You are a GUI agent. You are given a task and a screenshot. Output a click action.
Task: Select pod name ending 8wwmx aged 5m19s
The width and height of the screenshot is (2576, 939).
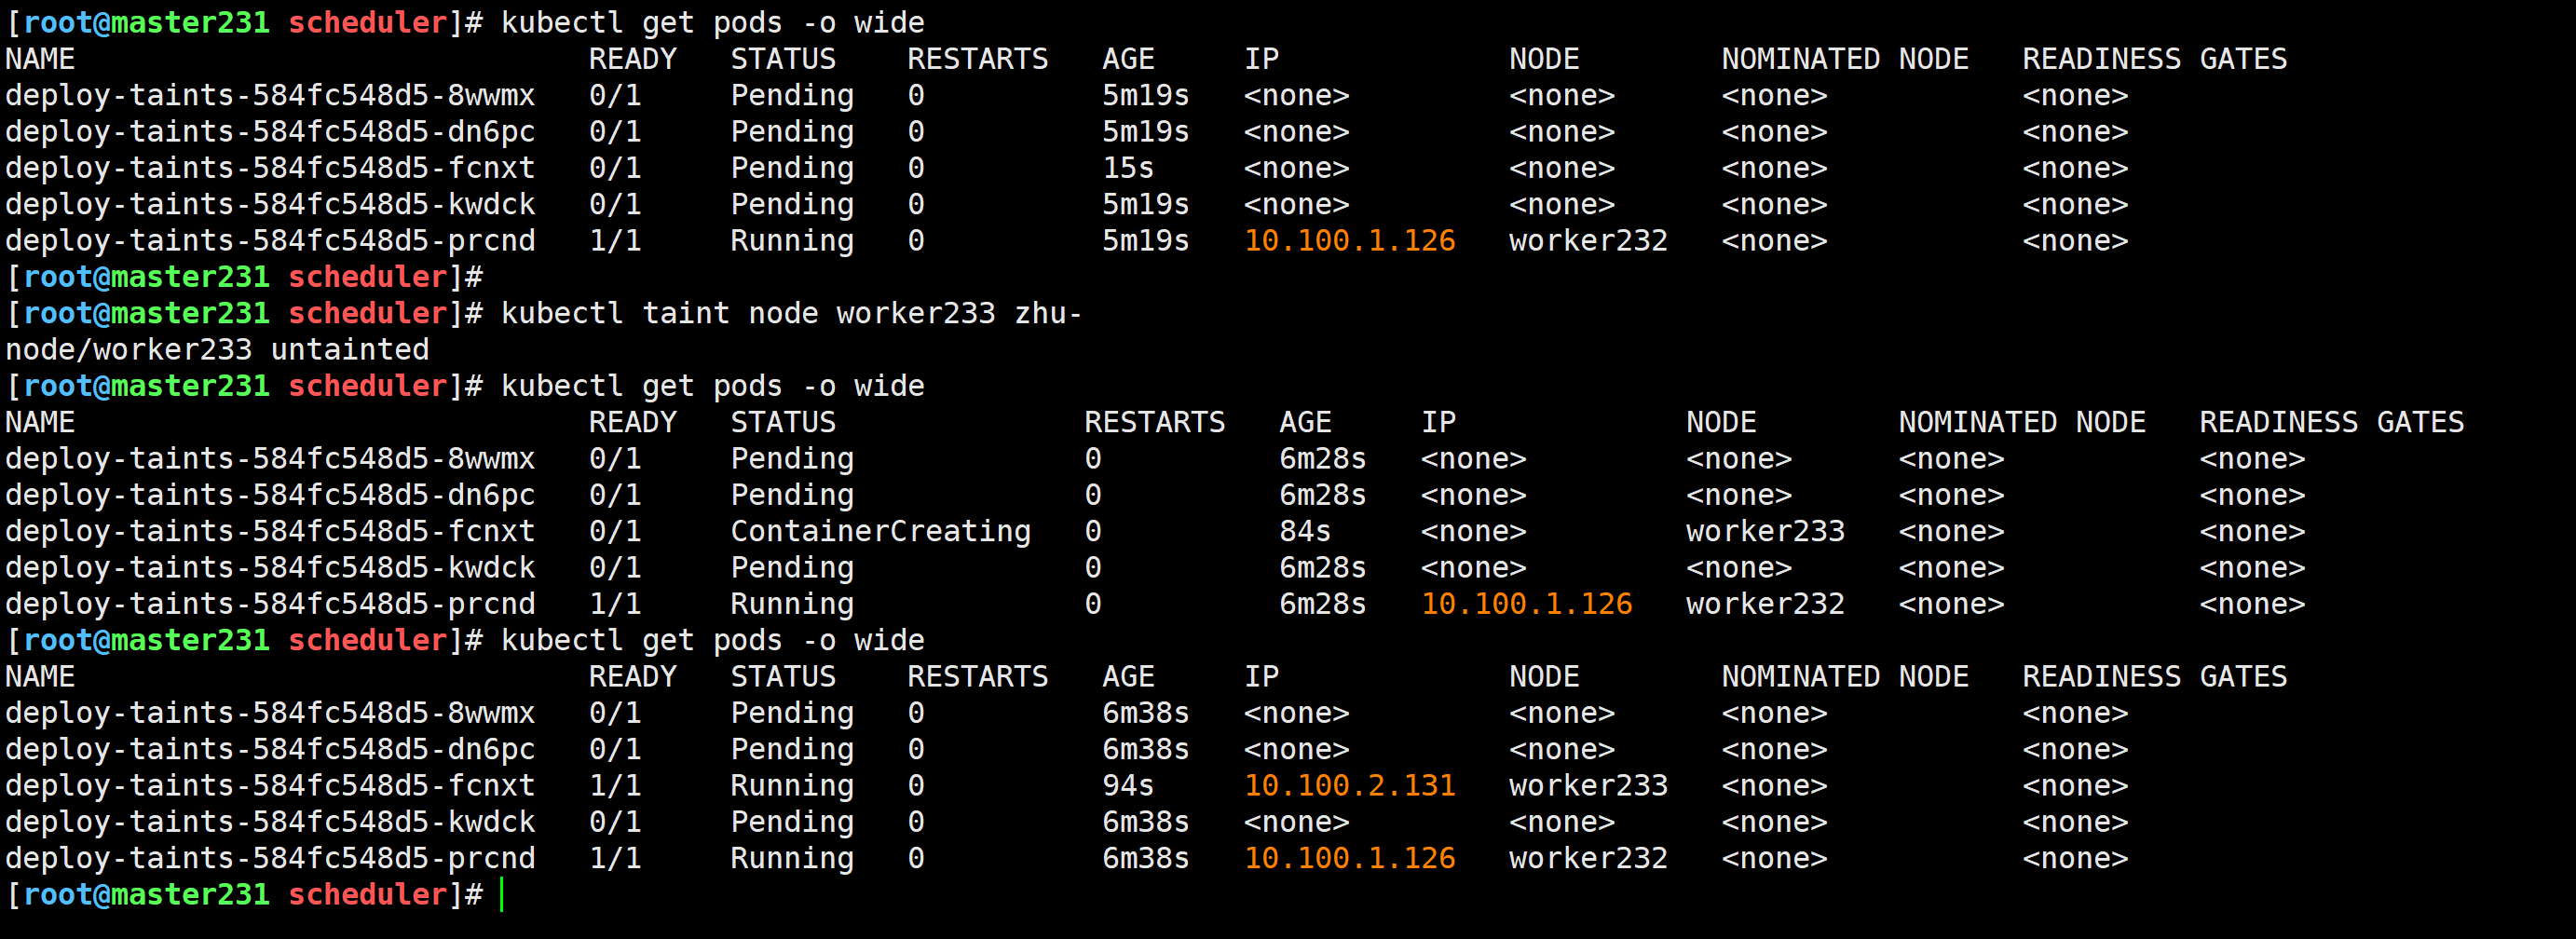click(x=270, y=95)
